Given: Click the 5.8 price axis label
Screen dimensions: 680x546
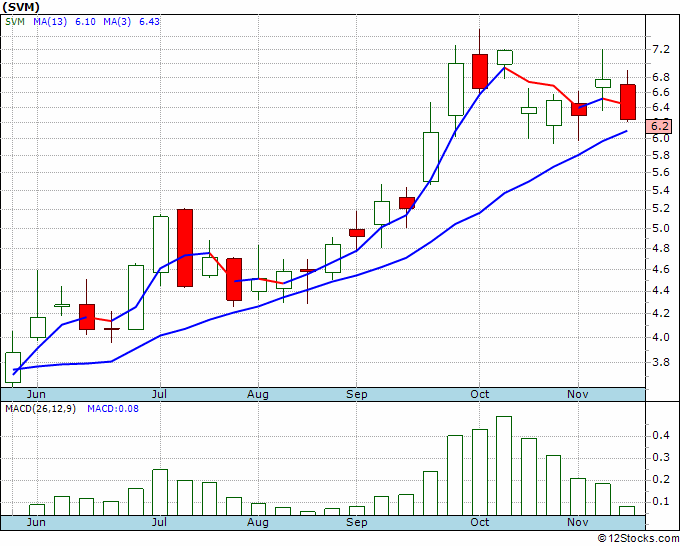Looking at the screenshot, I should tap(661, 155).
